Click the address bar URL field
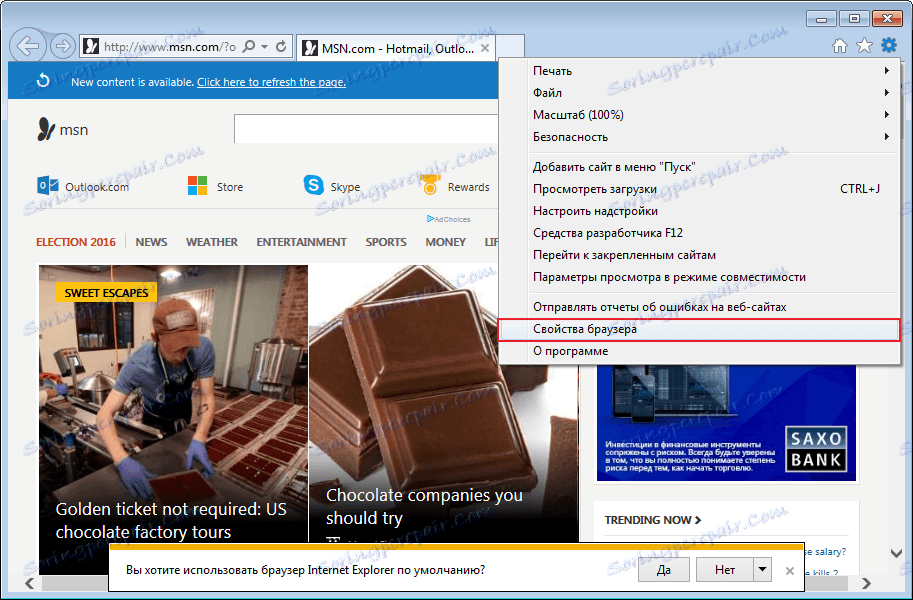The height and width of the screenshot is (600, 913). tap(169, 47)
